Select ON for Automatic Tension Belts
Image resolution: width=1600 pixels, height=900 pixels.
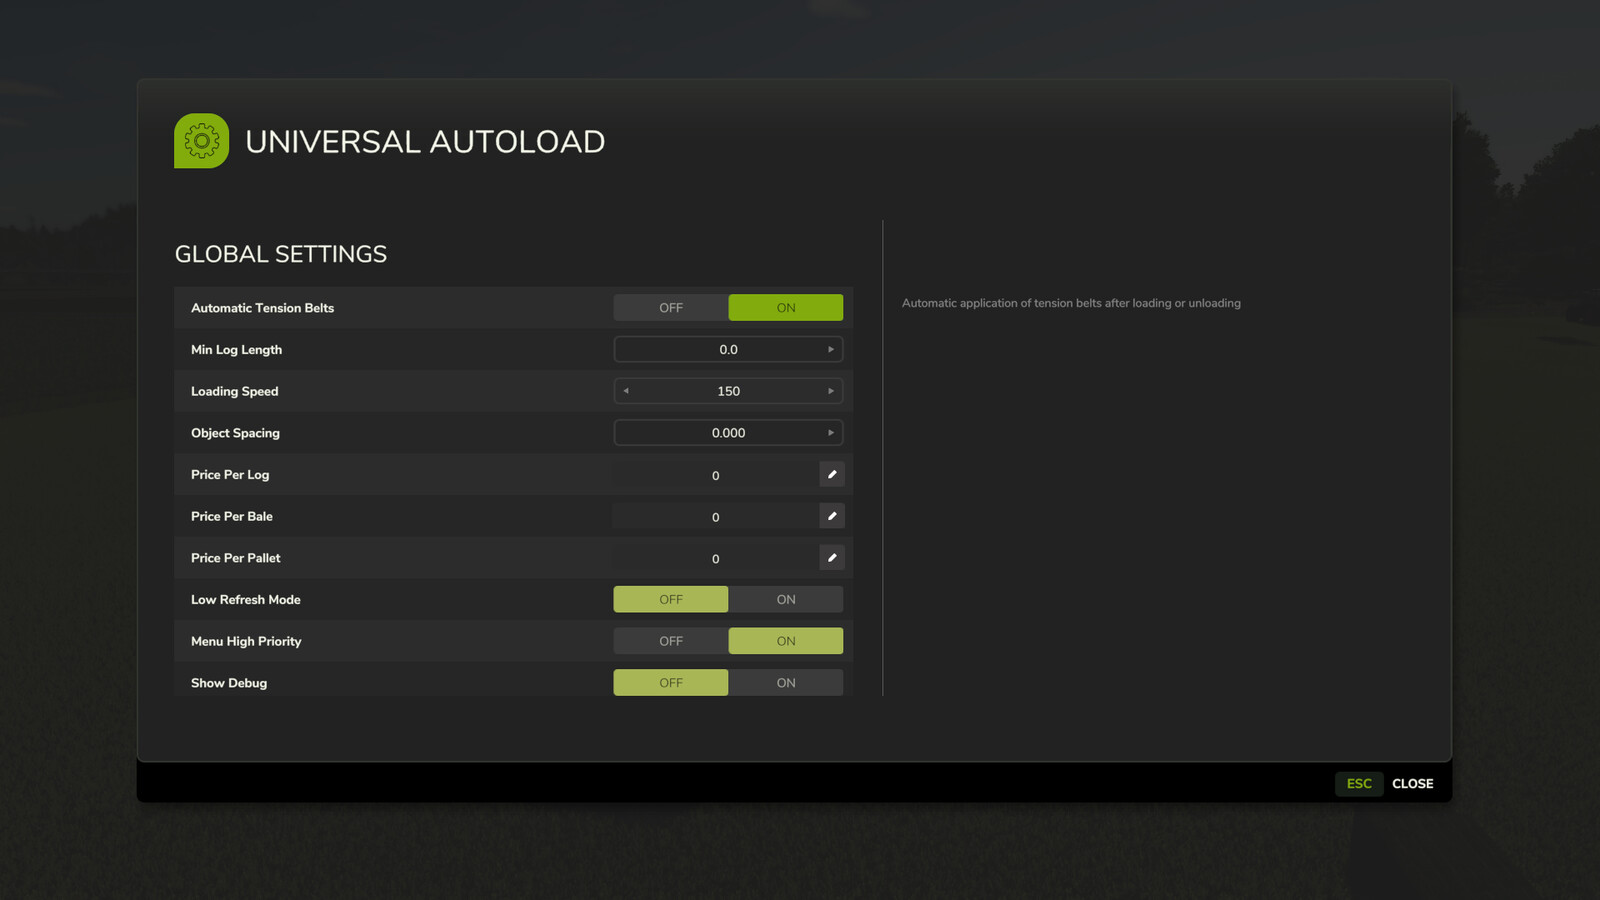click(786, 307)
